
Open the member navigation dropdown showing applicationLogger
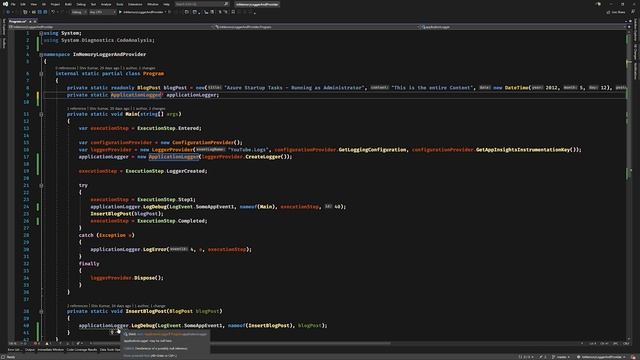pyautogui.click(x=523, y=27)
